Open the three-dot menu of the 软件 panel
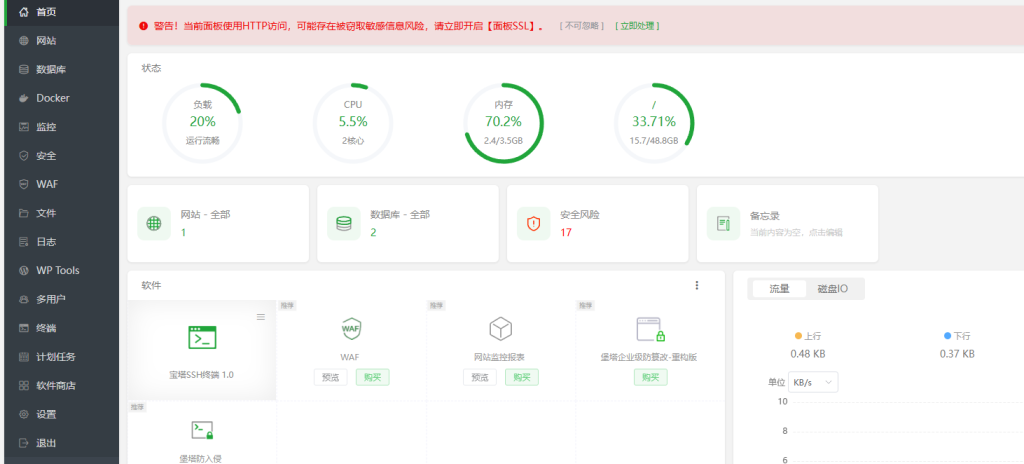Image resolution: width=1024 pixels, height=464 pixels. (x=697, y=285)
